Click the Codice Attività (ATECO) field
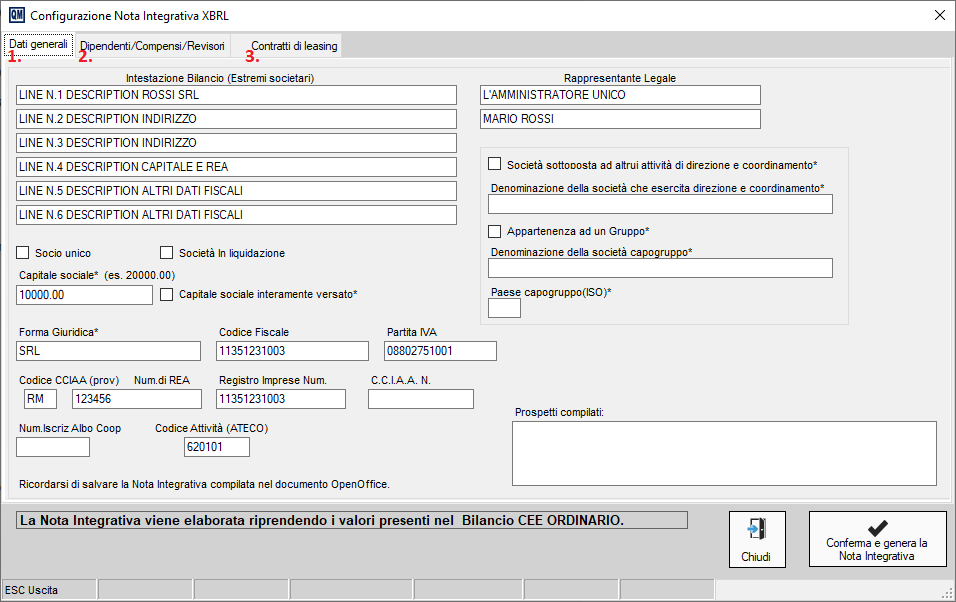Screen dimensions: 956x602 216,448
